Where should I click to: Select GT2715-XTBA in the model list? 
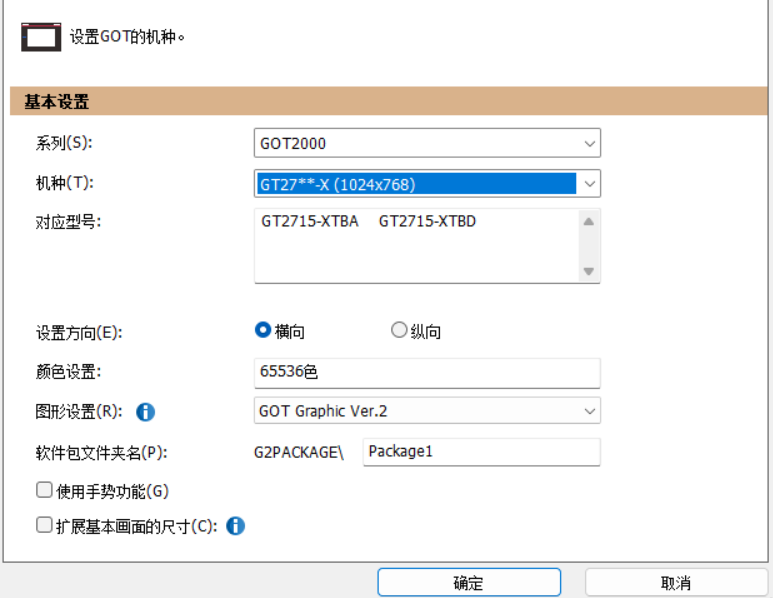[309, 222]
